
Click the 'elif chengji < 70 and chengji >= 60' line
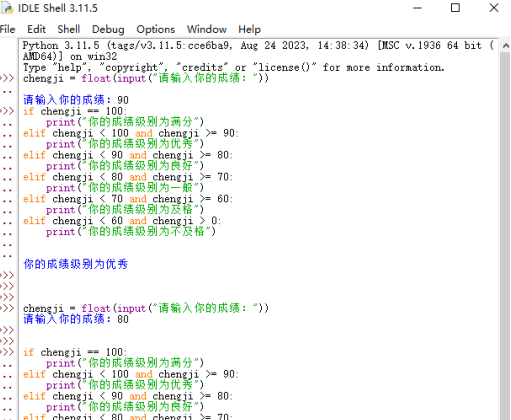[x=128, y=199]
